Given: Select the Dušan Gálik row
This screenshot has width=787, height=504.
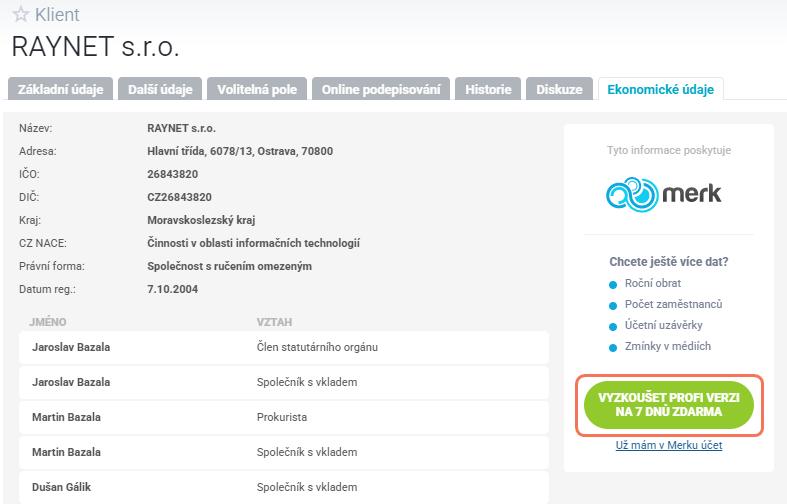Looking at the screenshot, I should tap(284, 487).
